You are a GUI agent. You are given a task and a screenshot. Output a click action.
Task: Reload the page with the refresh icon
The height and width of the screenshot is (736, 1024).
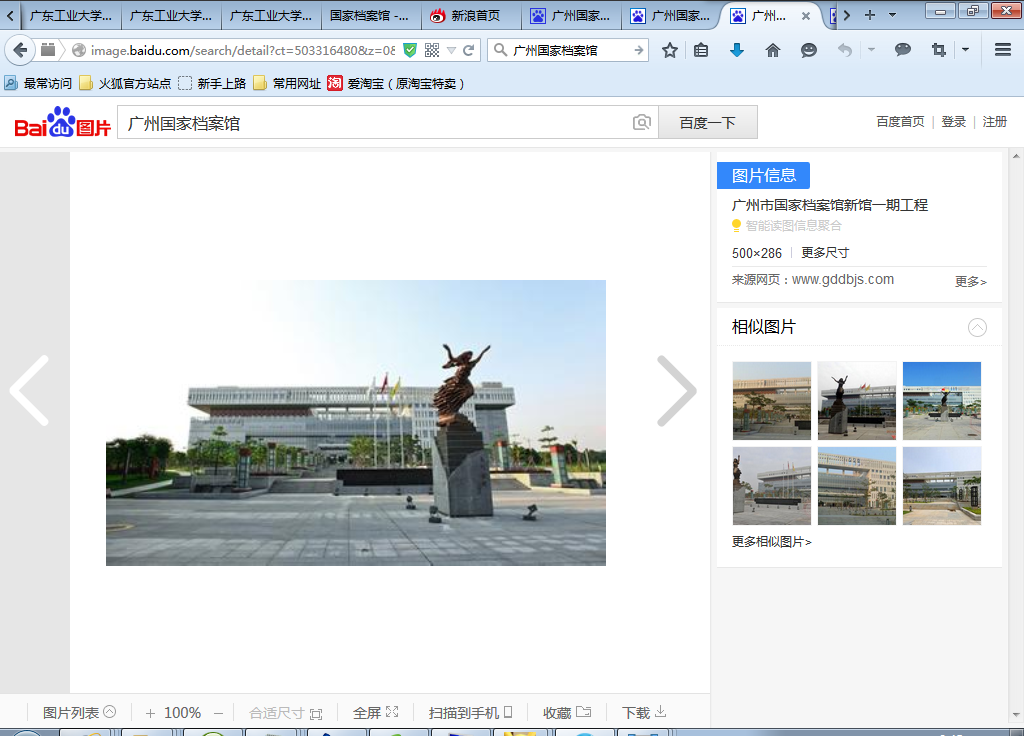coord(468,50)
